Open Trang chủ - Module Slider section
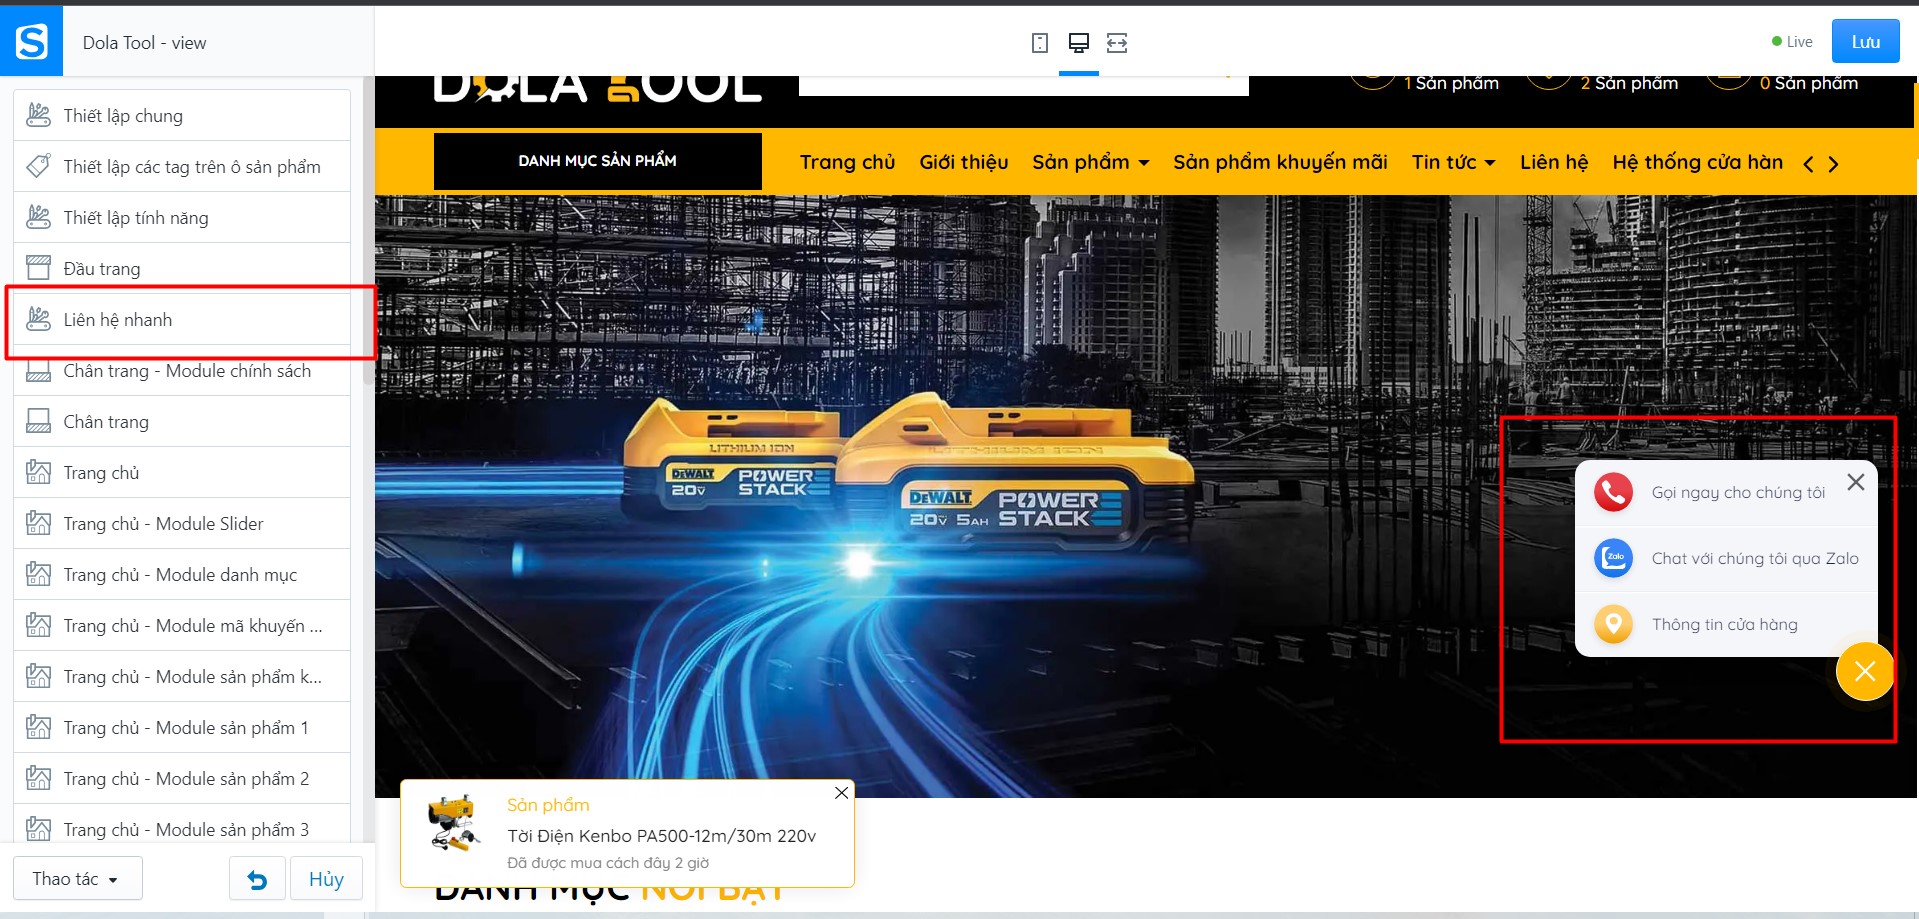The image size is (1919, 919). pos(182,523)
